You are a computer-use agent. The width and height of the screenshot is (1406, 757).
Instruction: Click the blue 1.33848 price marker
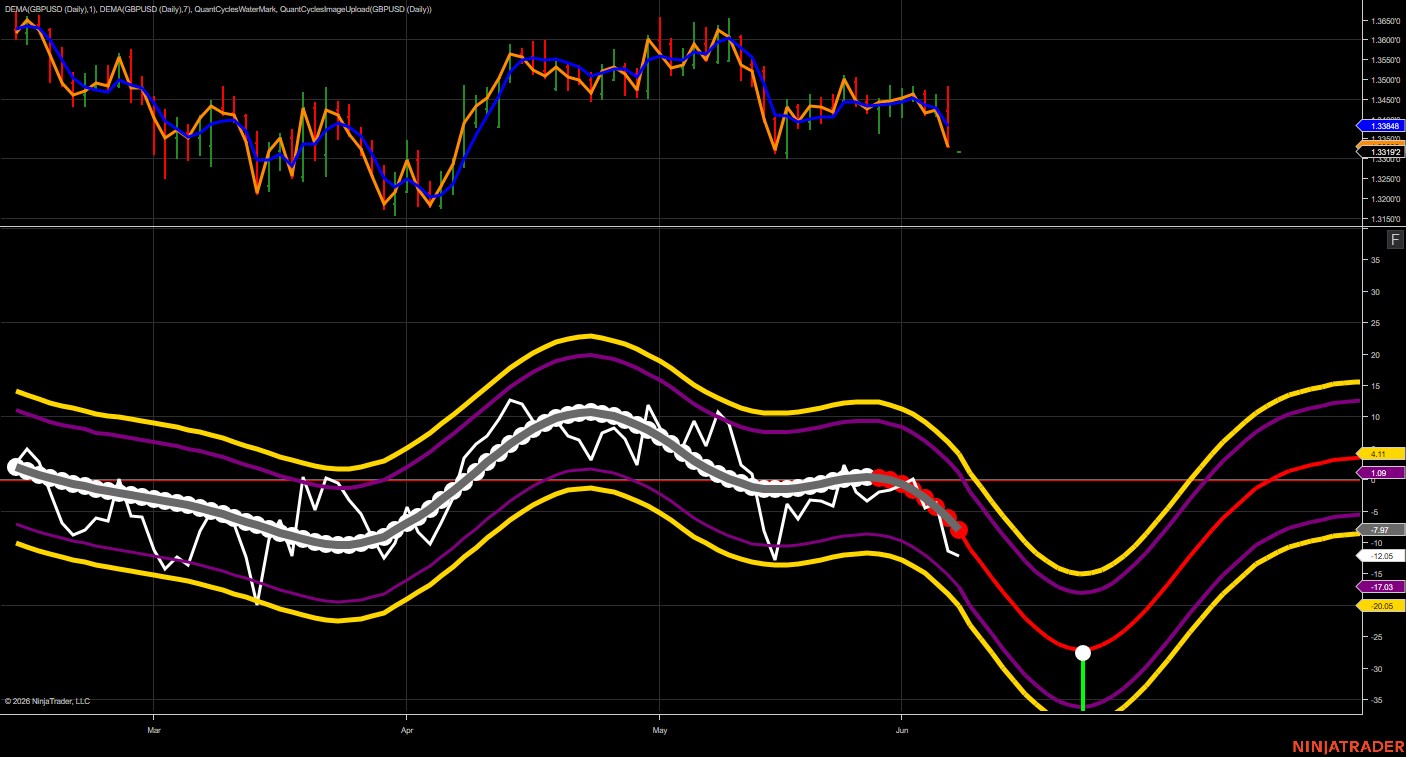tap(1381, 126)
